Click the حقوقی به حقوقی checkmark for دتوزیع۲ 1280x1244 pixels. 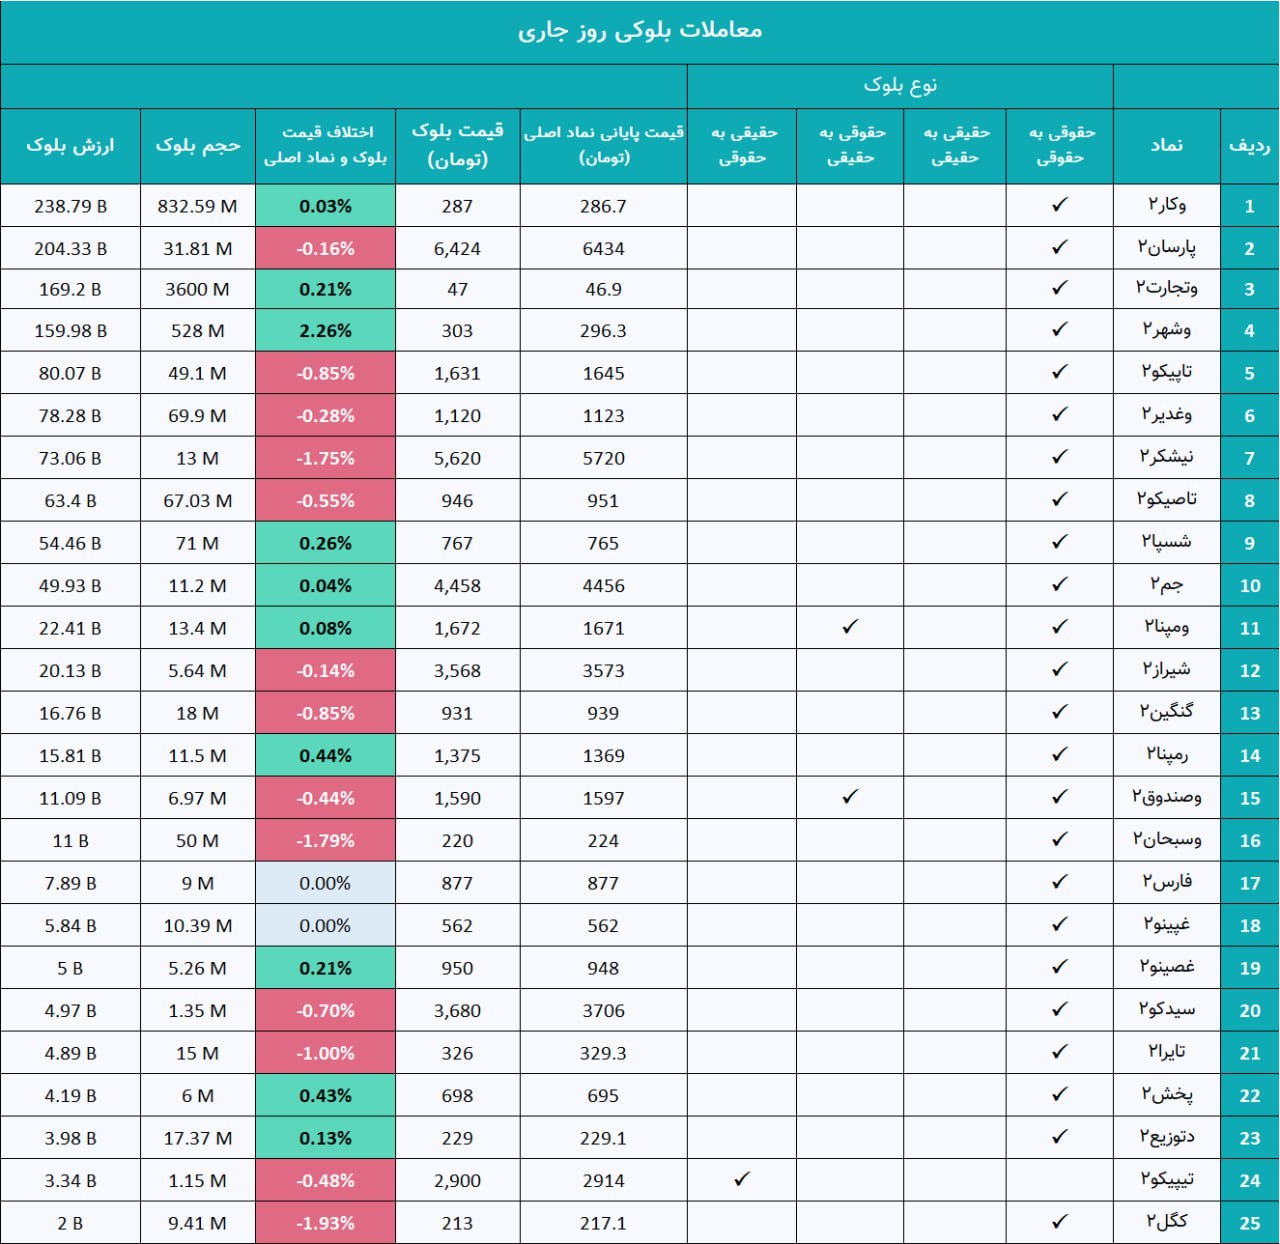tap(1060, 1137)
